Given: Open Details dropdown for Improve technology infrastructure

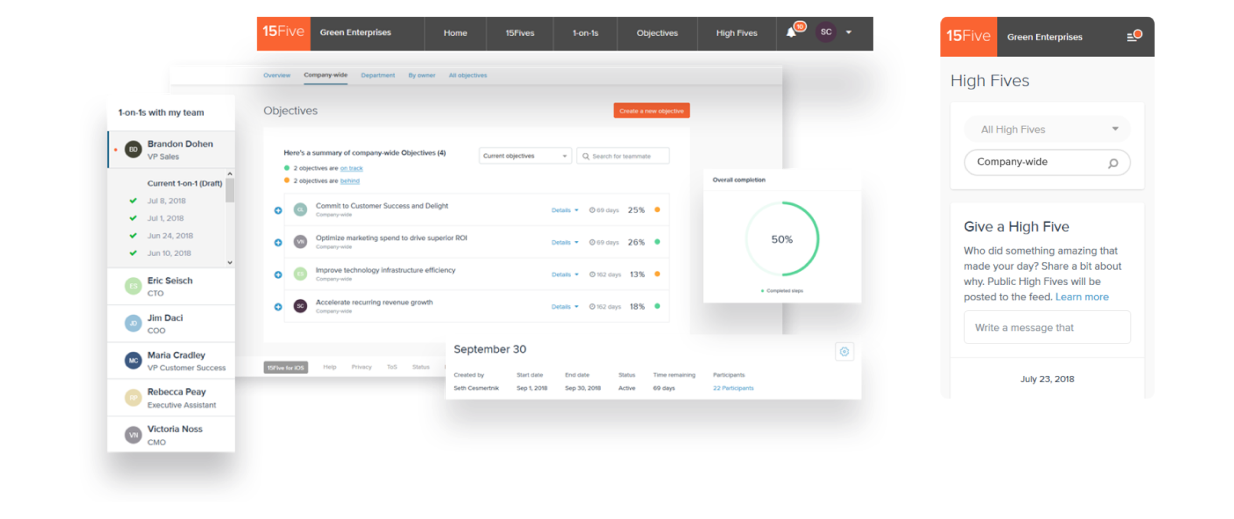Looking at the screenshot, I should tap(565, 274).
